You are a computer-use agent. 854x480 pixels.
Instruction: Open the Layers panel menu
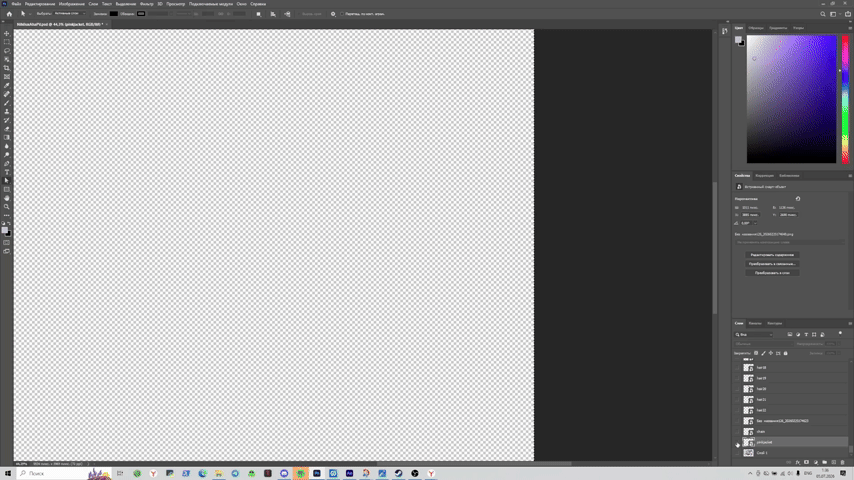click(x=850, y=323)
